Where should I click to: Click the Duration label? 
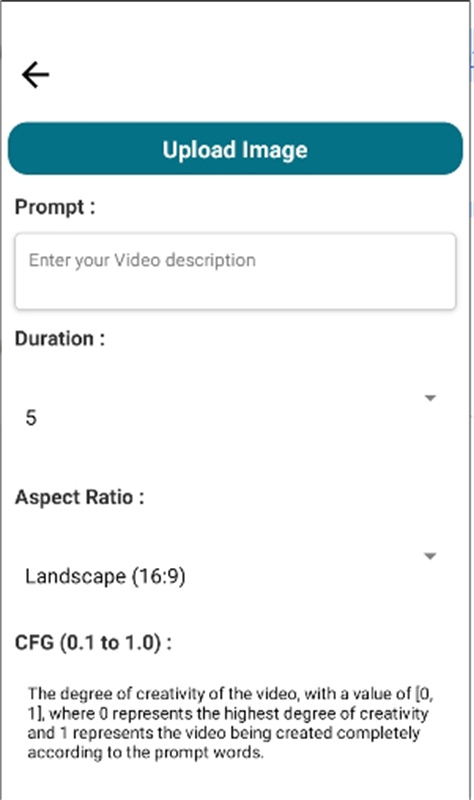pos(60,339)
